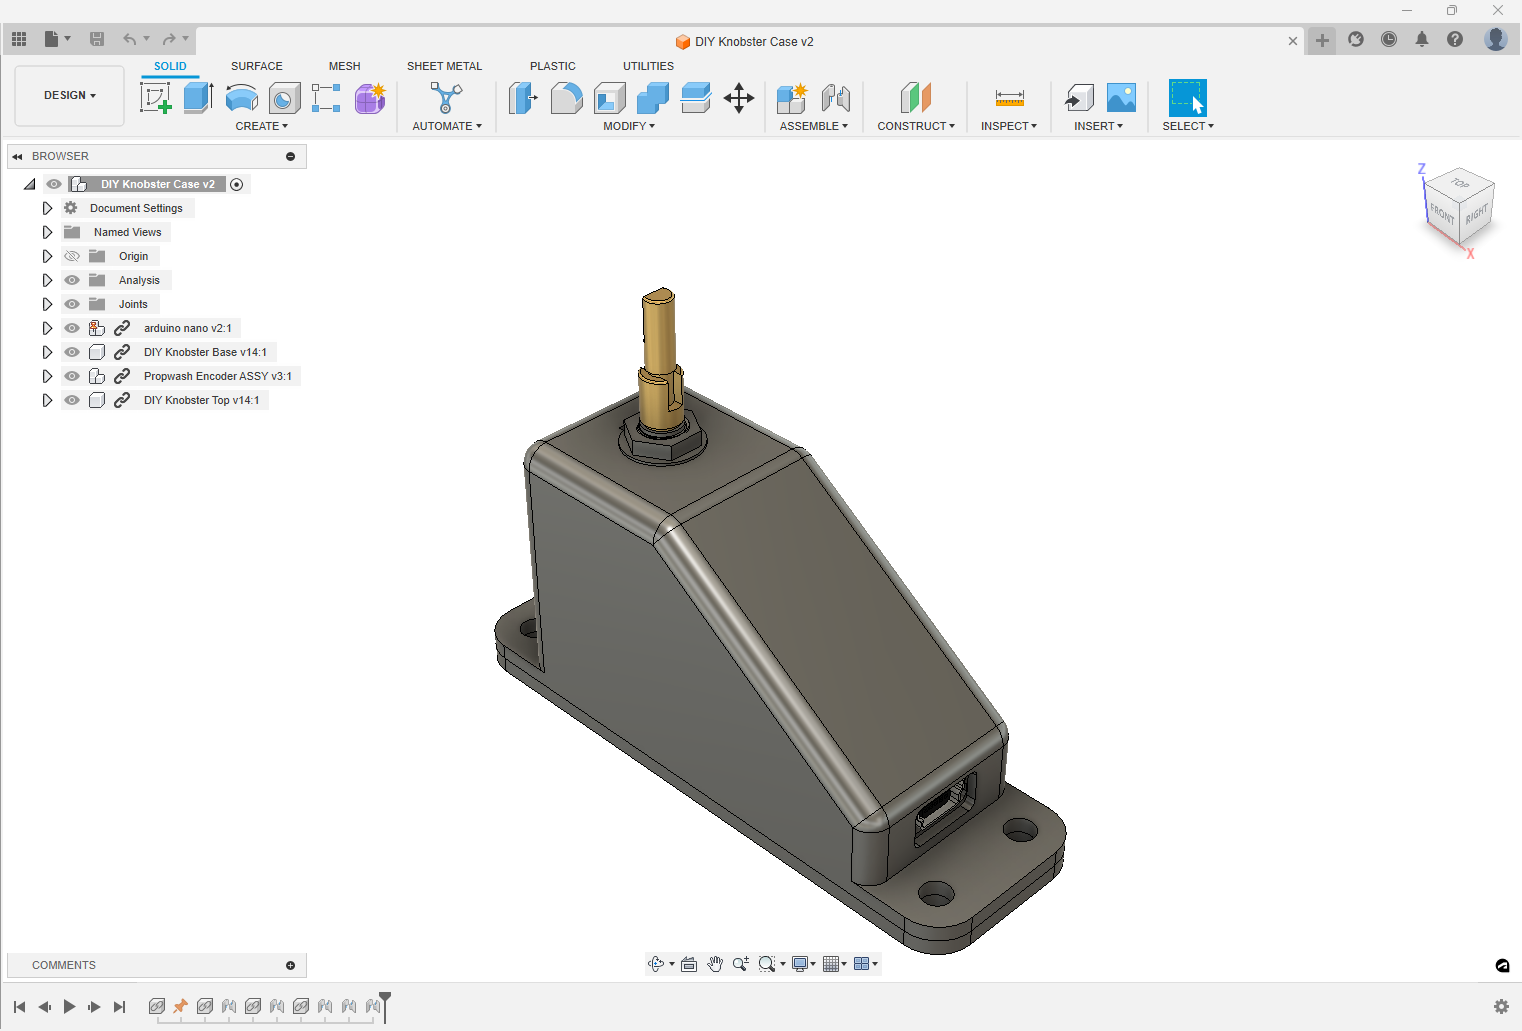Viewport: 1522px width, 1031px height.
Task: Toggle visibility of DIY Knobster Top v14:1
Action: [71, 399]
